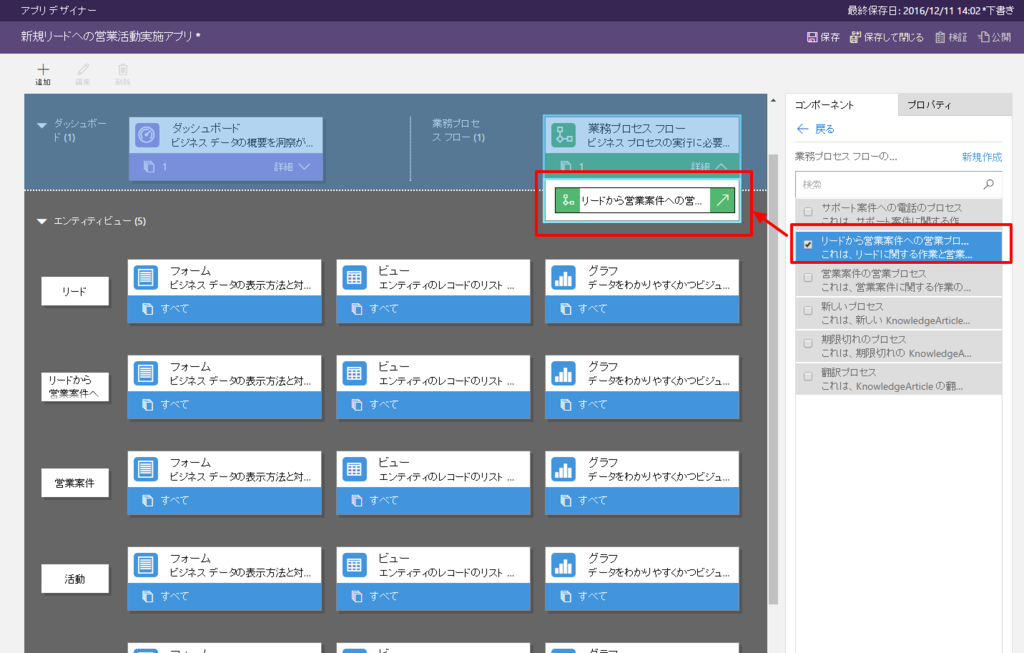Select the リードから営業案件へ entity label
The image size is (1024, 653).
click(x=74, y=387)
